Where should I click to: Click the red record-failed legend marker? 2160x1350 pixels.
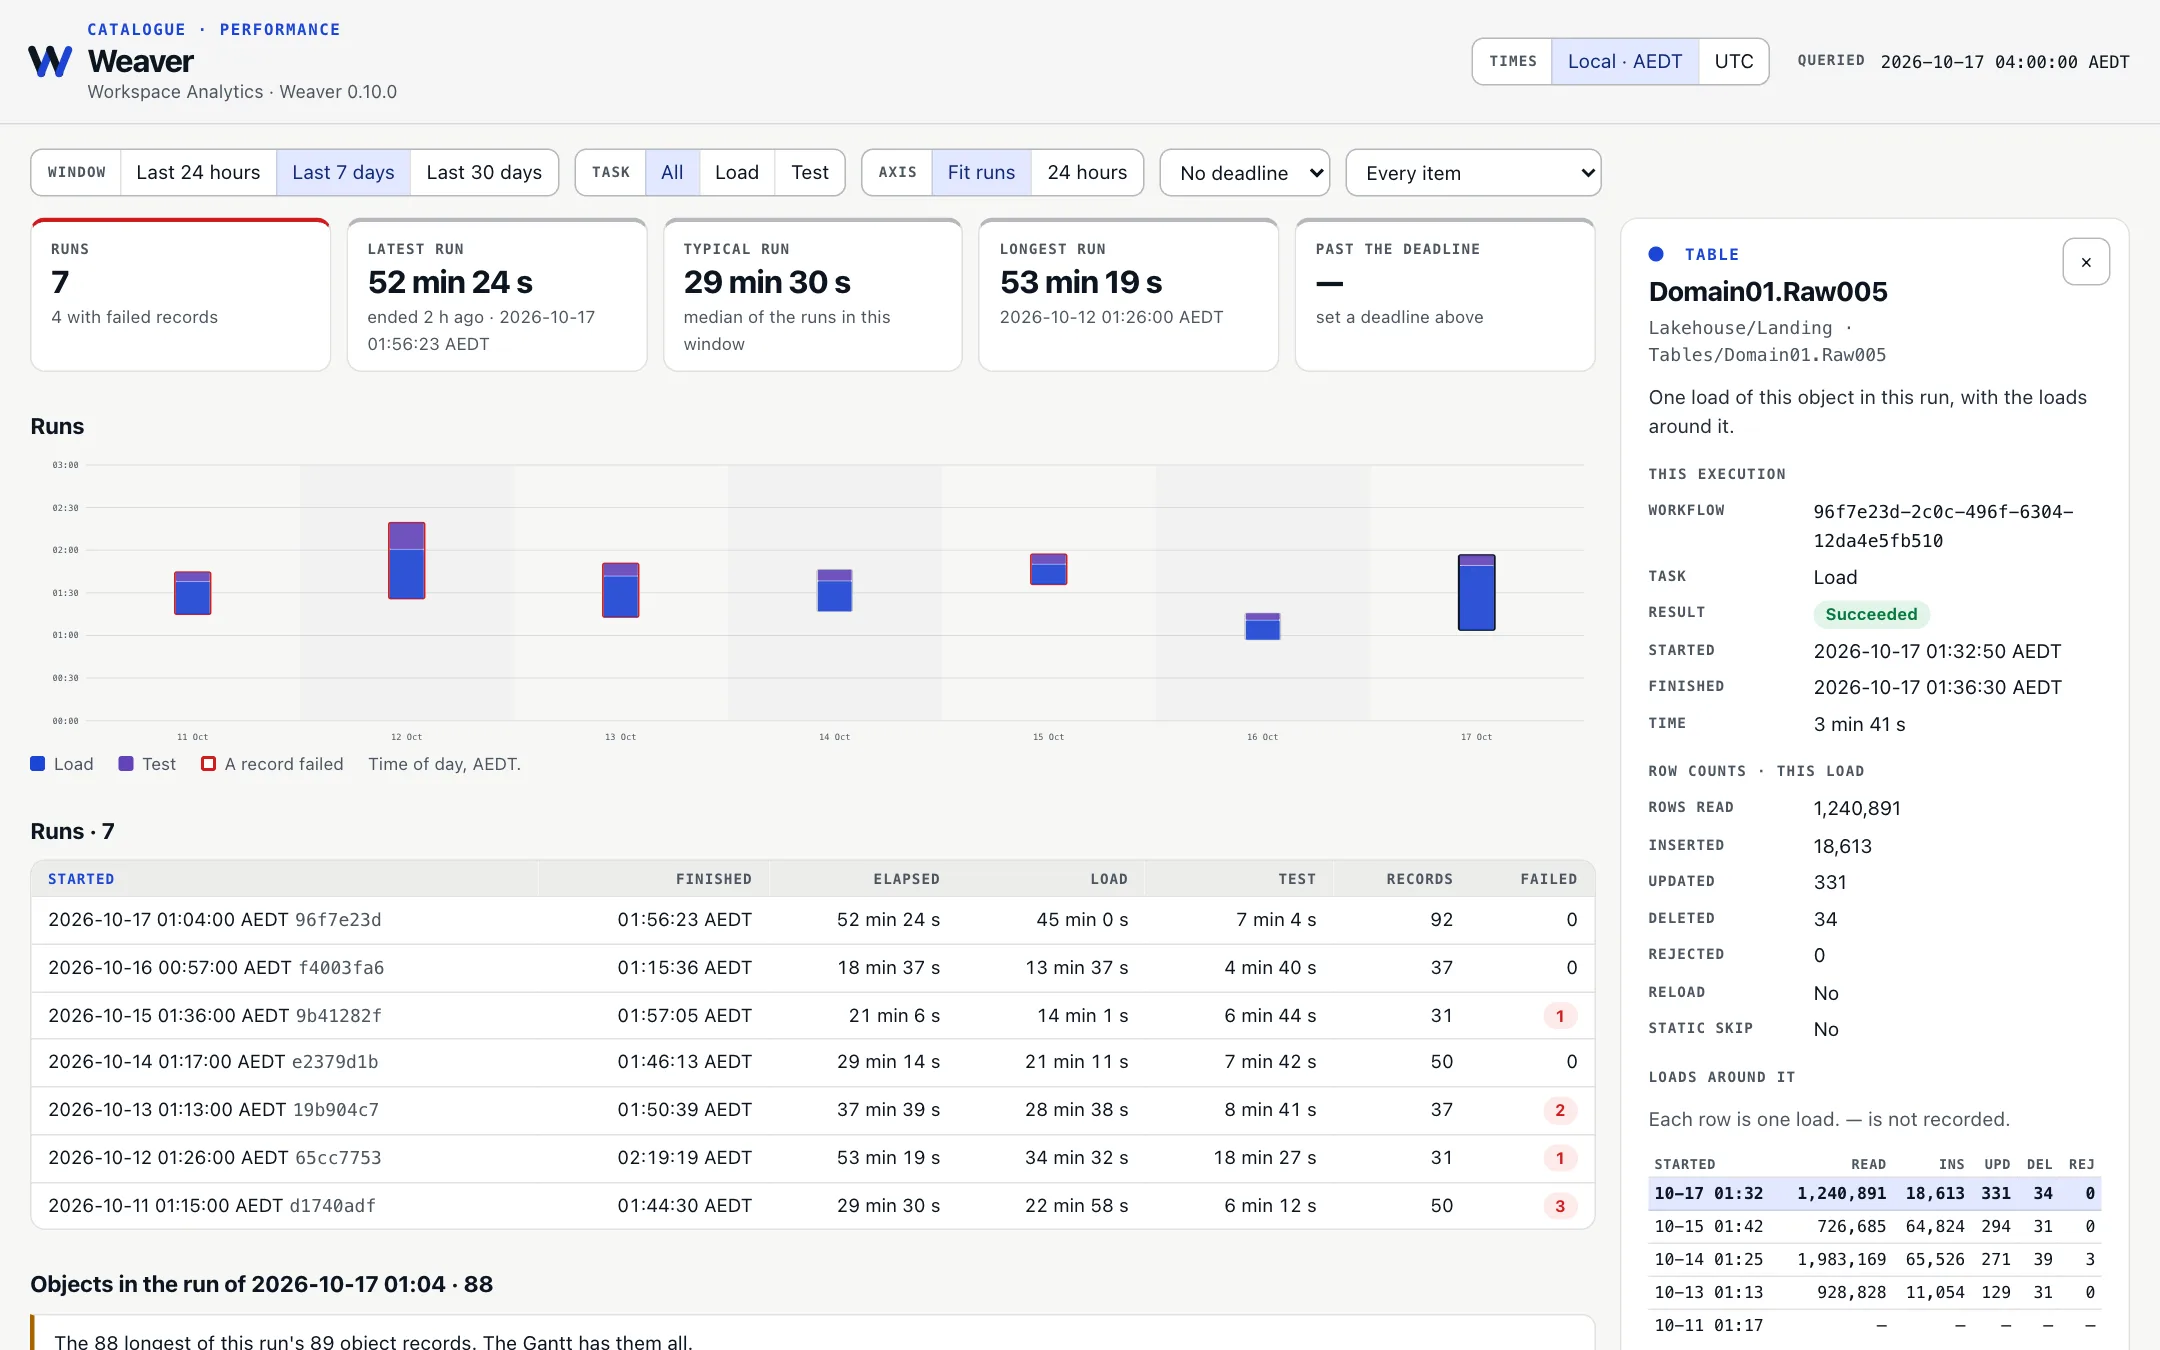tap(208, 764)
